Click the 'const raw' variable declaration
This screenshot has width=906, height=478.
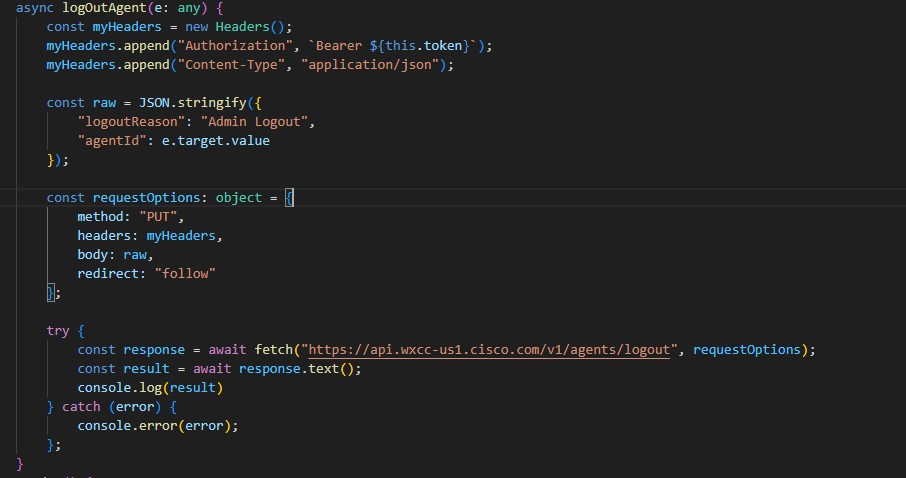[81, 102]
